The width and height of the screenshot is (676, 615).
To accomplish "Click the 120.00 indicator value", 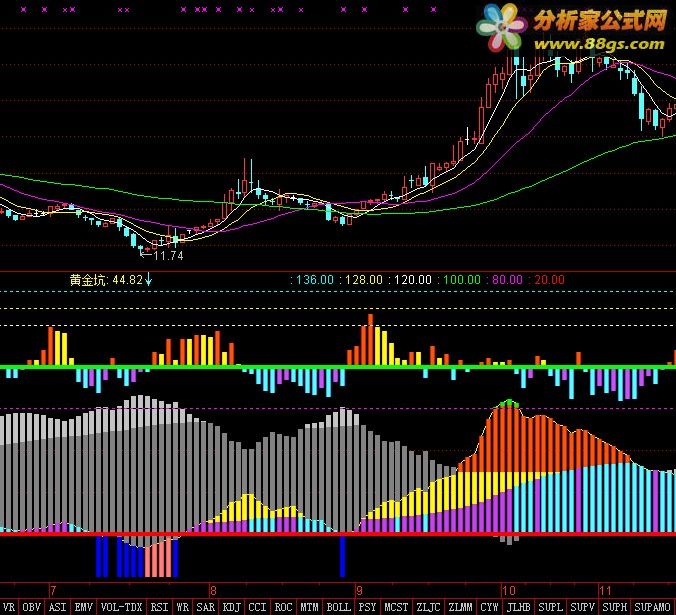I will 413,280.
